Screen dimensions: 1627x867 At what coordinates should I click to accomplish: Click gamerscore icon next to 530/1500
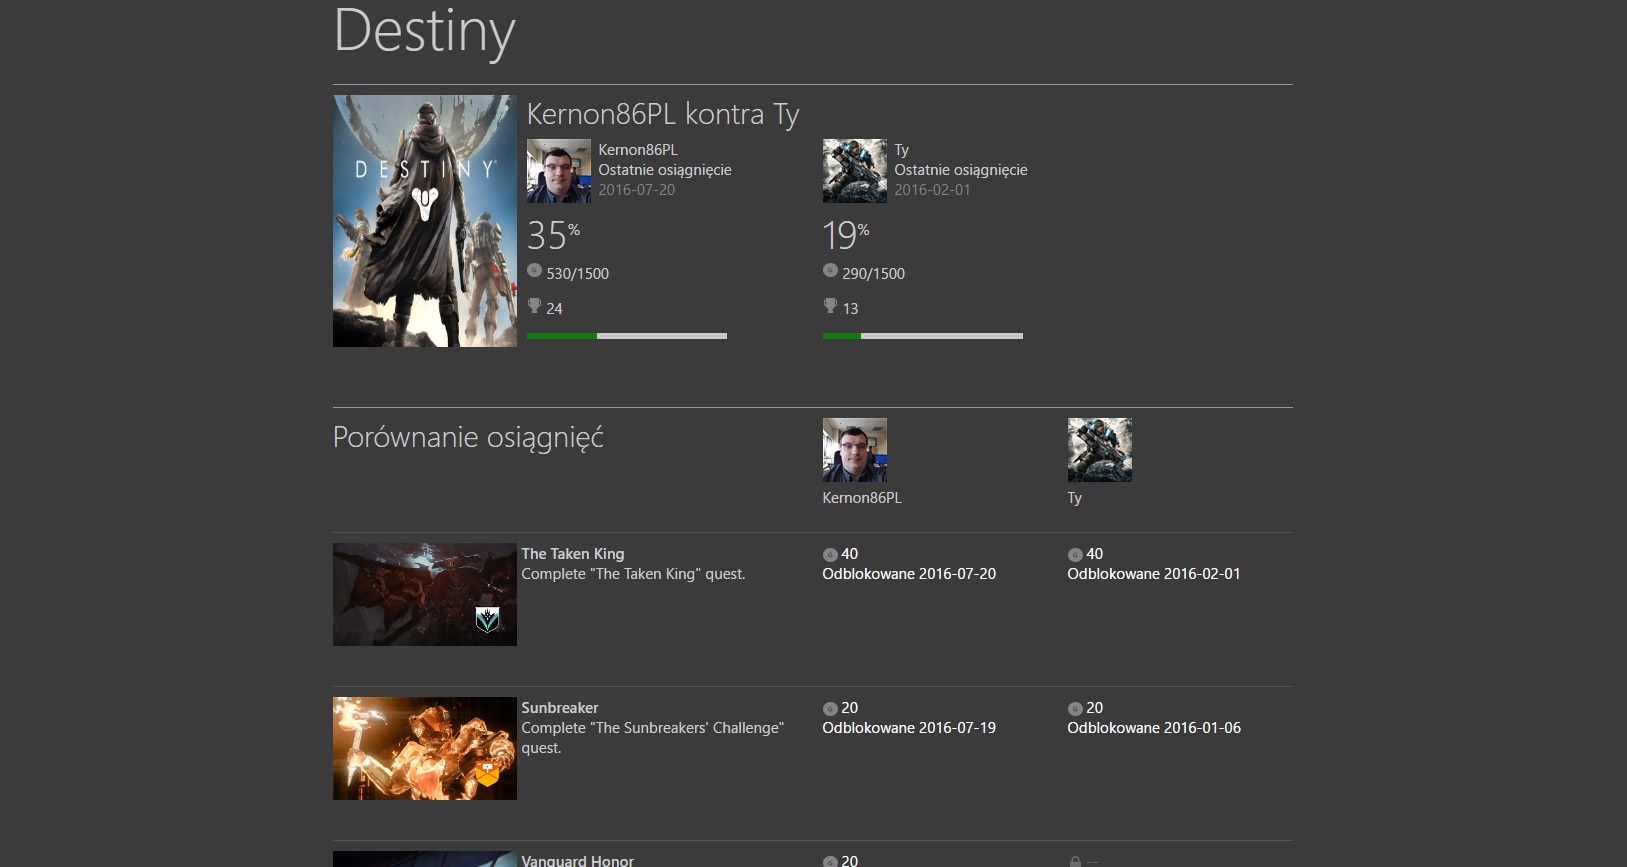[x=534, y=271]
